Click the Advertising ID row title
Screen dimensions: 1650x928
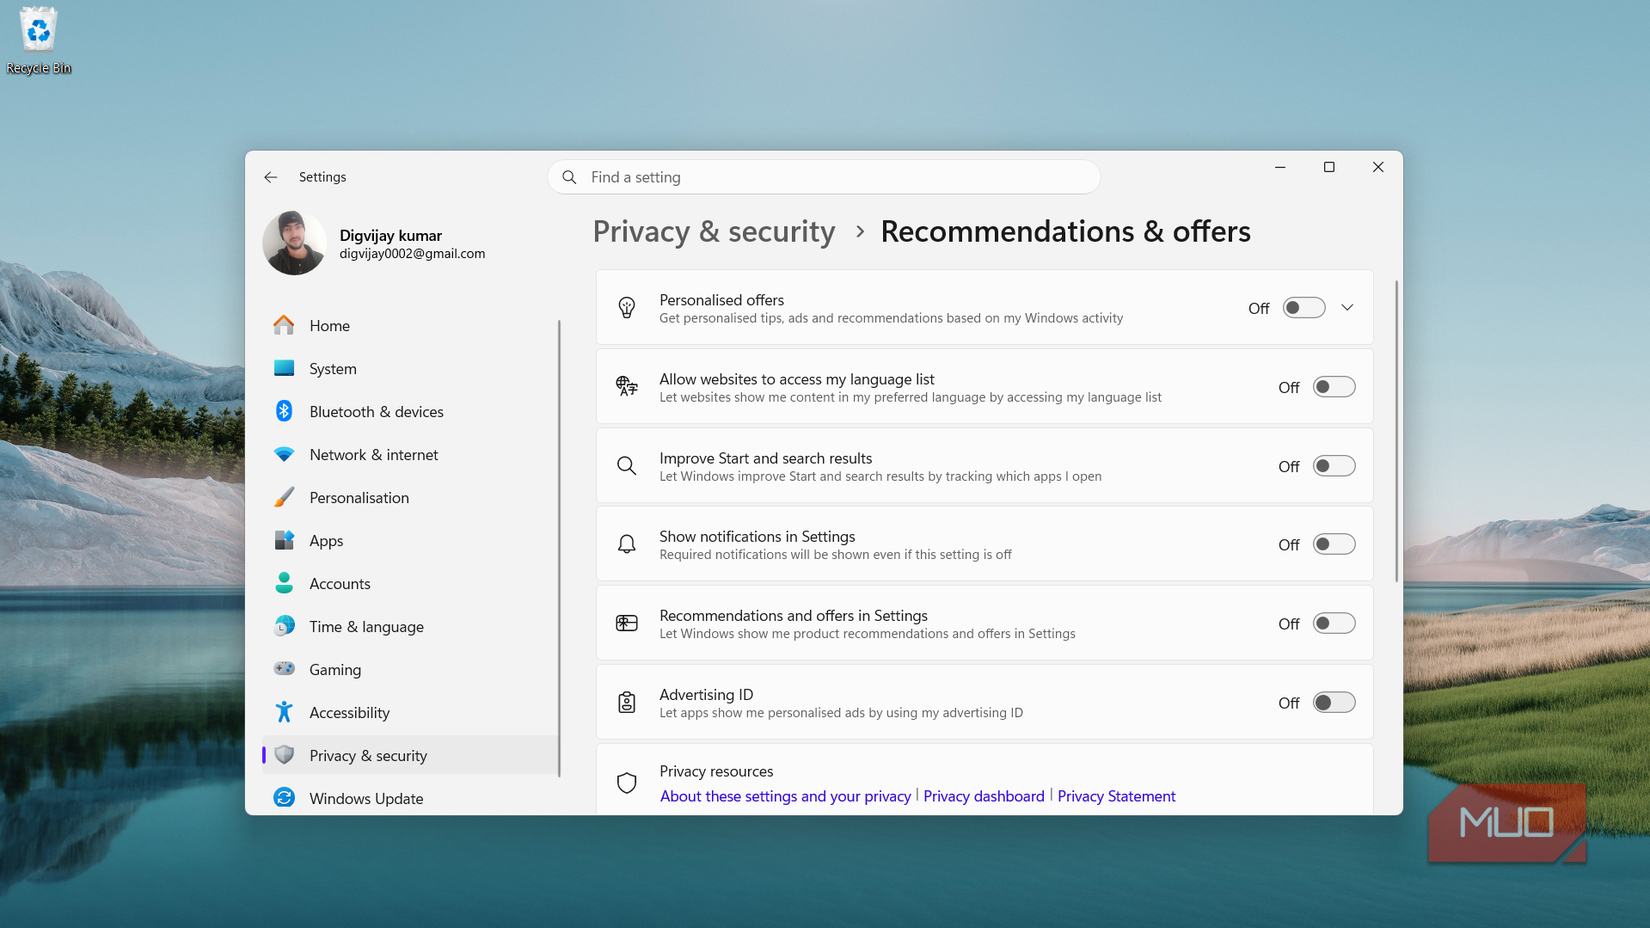coord(706,694)
